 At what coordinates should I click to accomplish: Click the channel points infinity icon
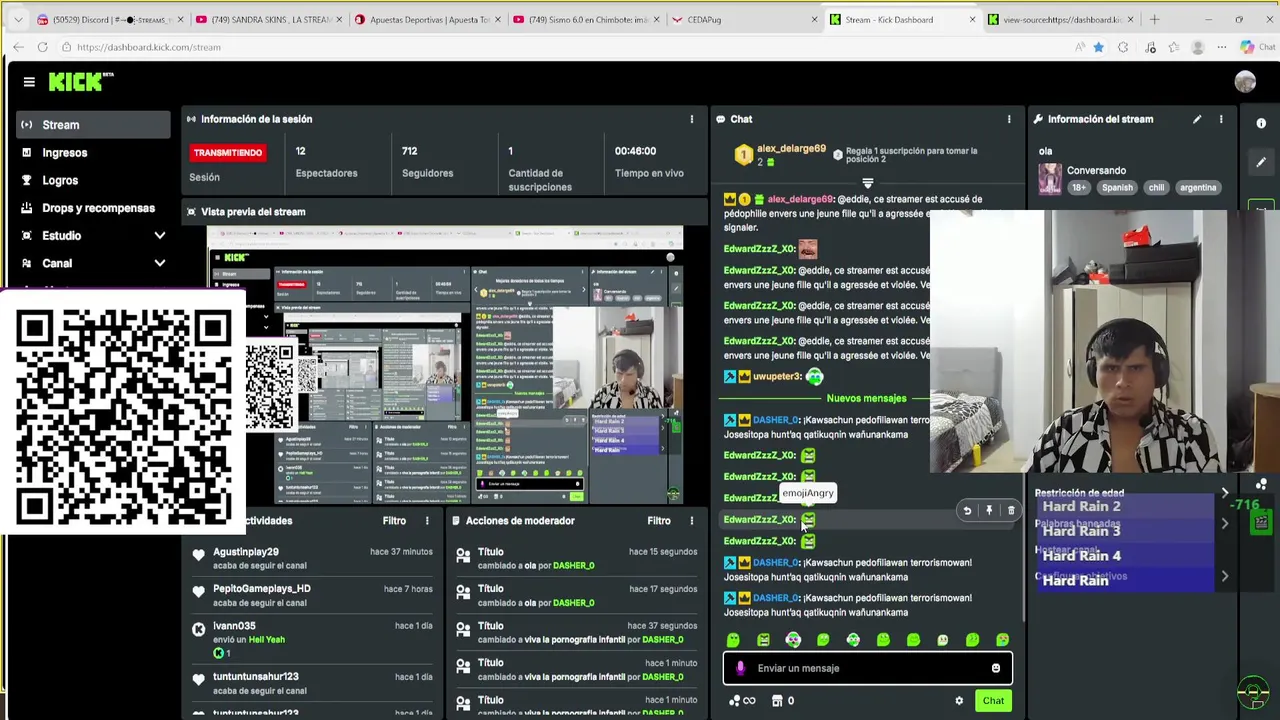[742, 701]
